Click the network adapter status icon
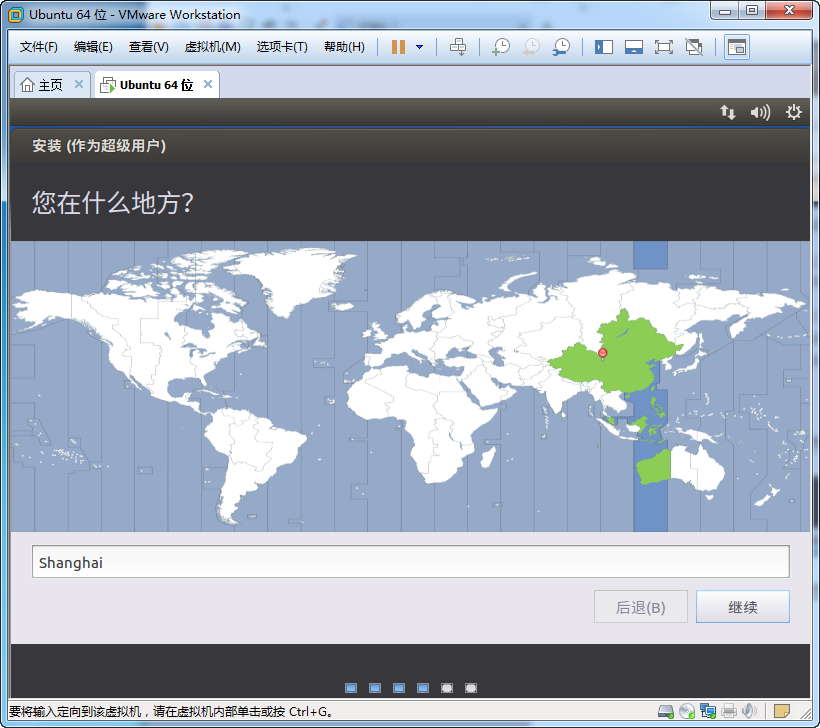Image resolution: width=820 pixels, height=728 pixels. pyautogui.click(x=708, y=711)
